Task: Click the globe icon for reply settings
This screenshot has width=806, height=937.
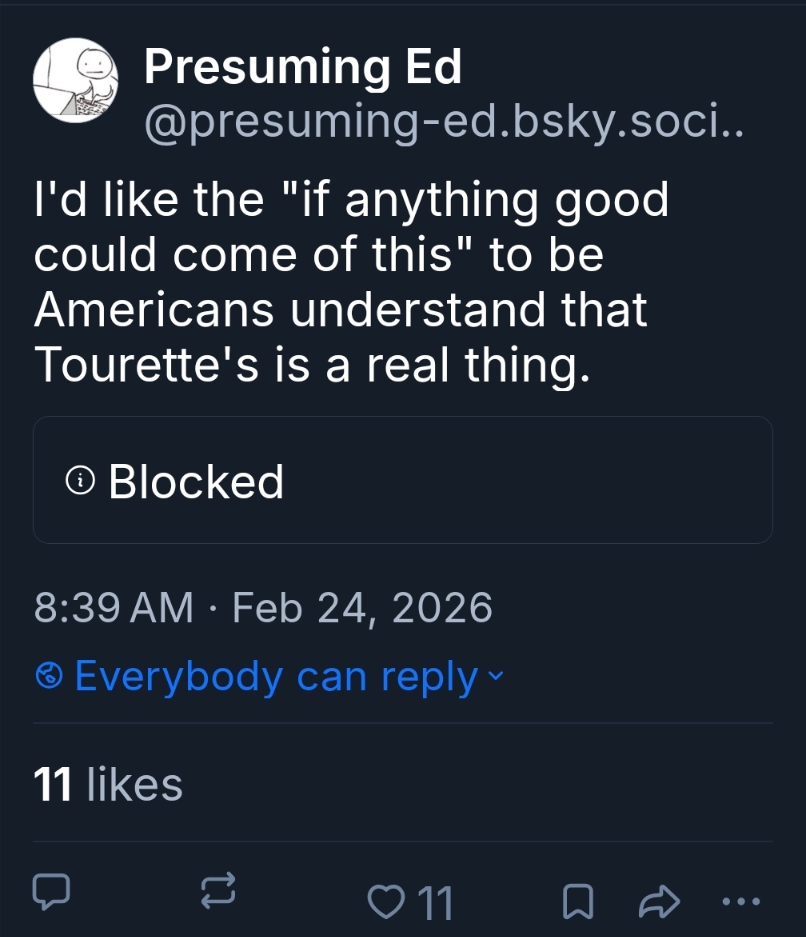Action: tap(49, 677)
